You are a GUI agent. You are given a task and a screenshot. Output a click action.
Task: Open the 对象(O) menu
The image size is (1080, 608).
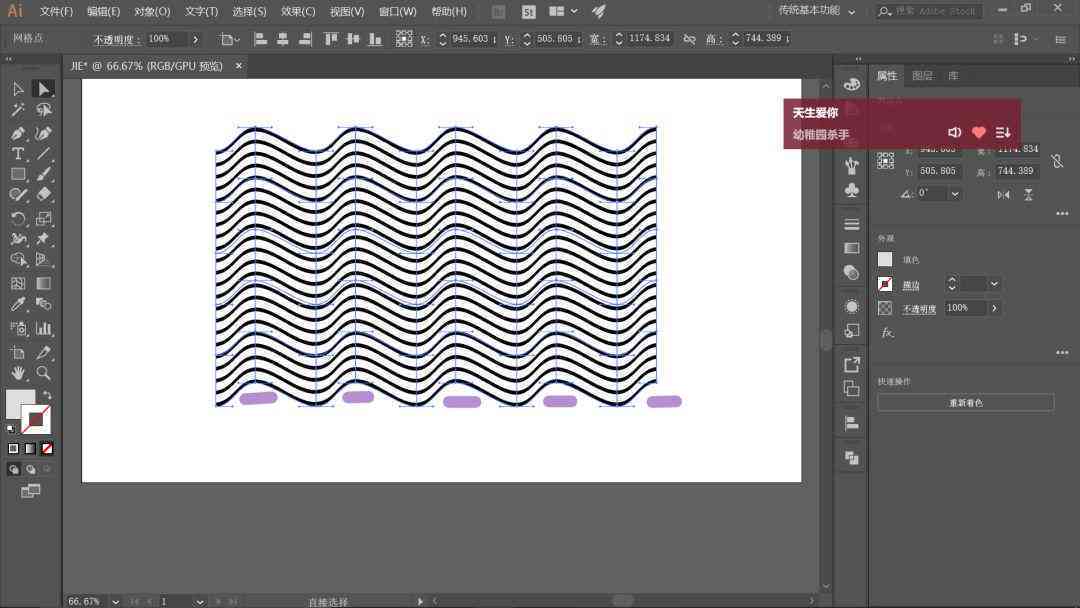[x=152, y=11]
